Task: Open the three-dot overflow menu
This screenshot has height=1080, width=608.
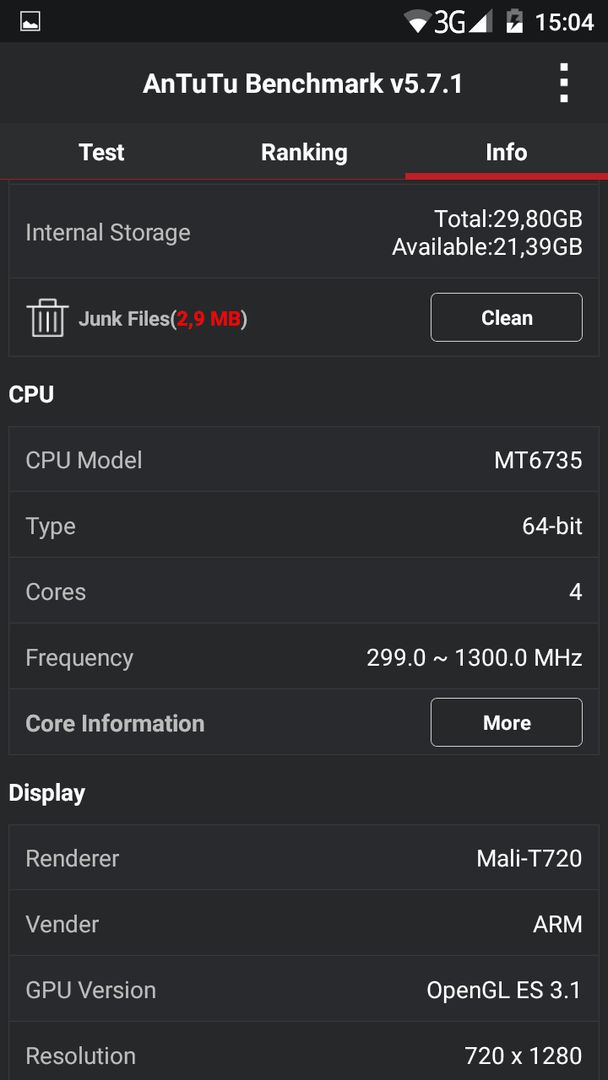Action: click(x=563, y=83)
